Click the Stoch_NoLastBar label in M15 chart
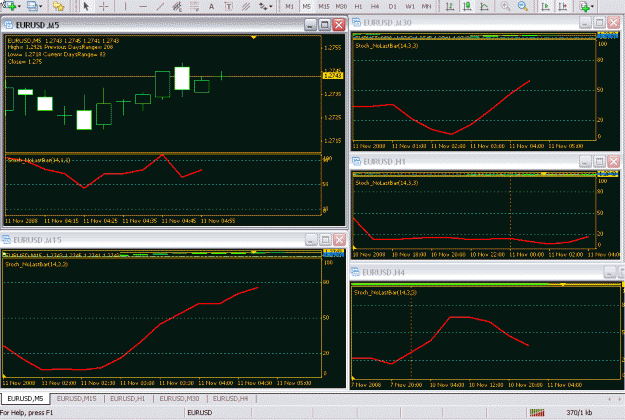The width and height of the screenshot is (625, 420). 36,264
